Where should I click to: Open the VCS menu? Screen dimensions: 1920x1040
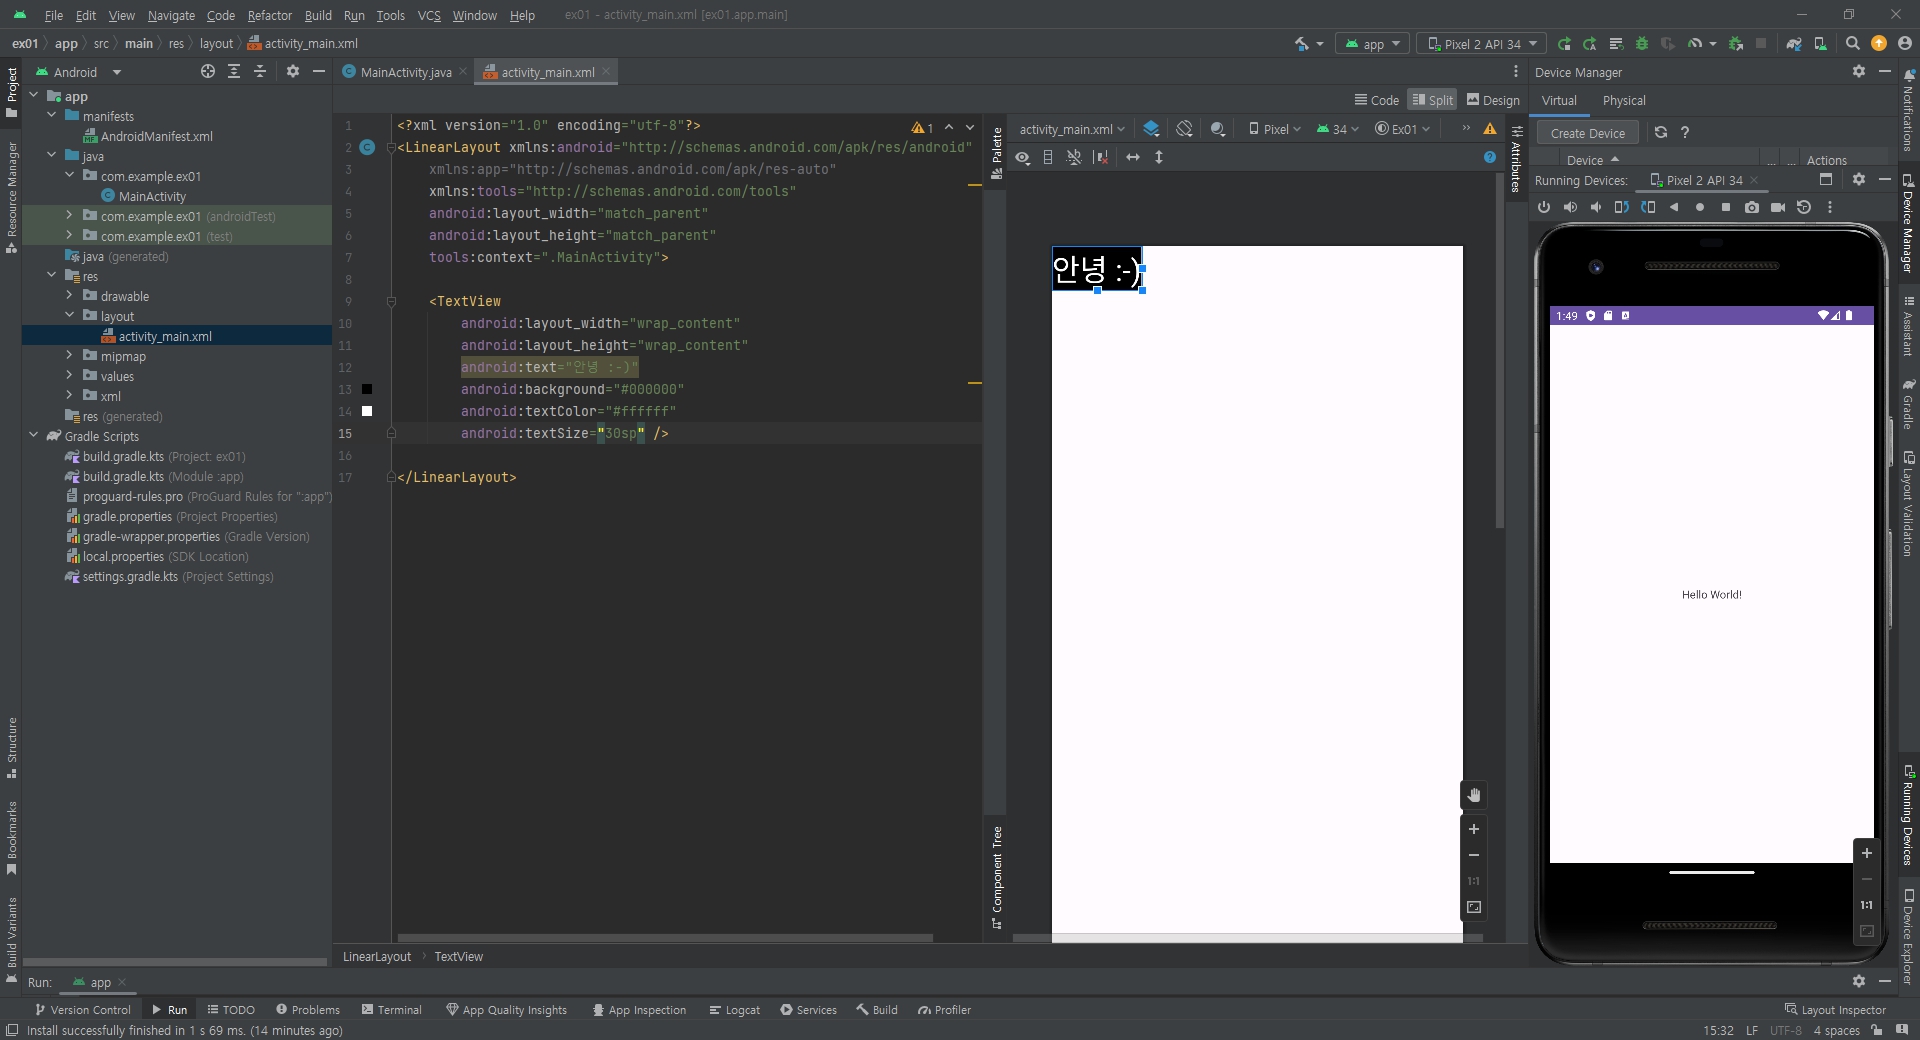click(429, 15)
